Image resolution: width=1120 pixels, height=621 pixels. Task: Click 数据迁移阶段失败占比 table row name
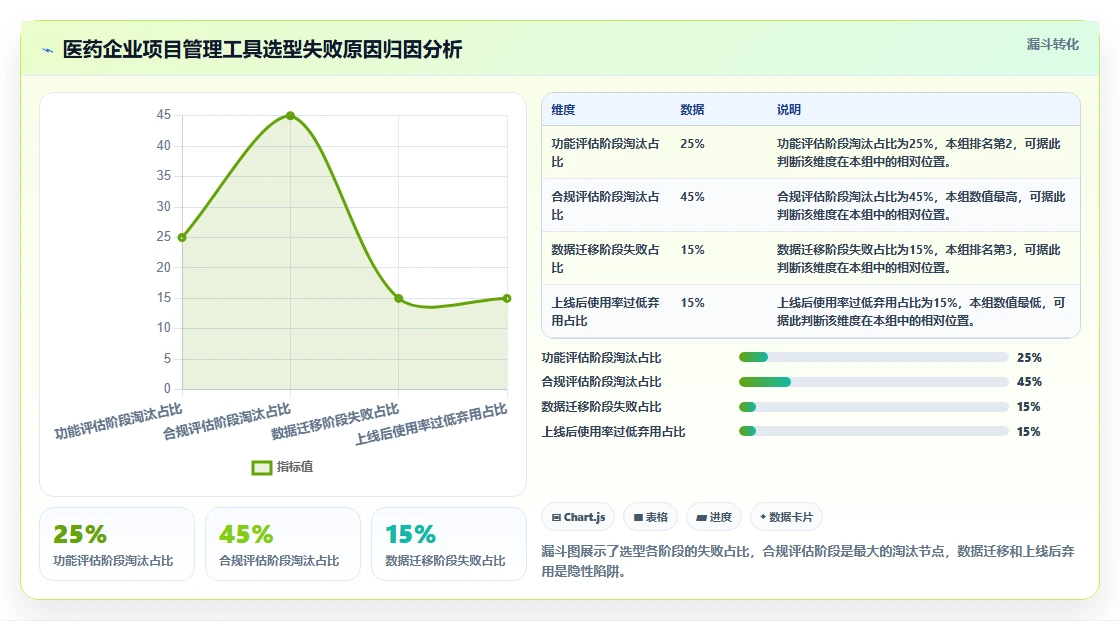coord(606,258)
